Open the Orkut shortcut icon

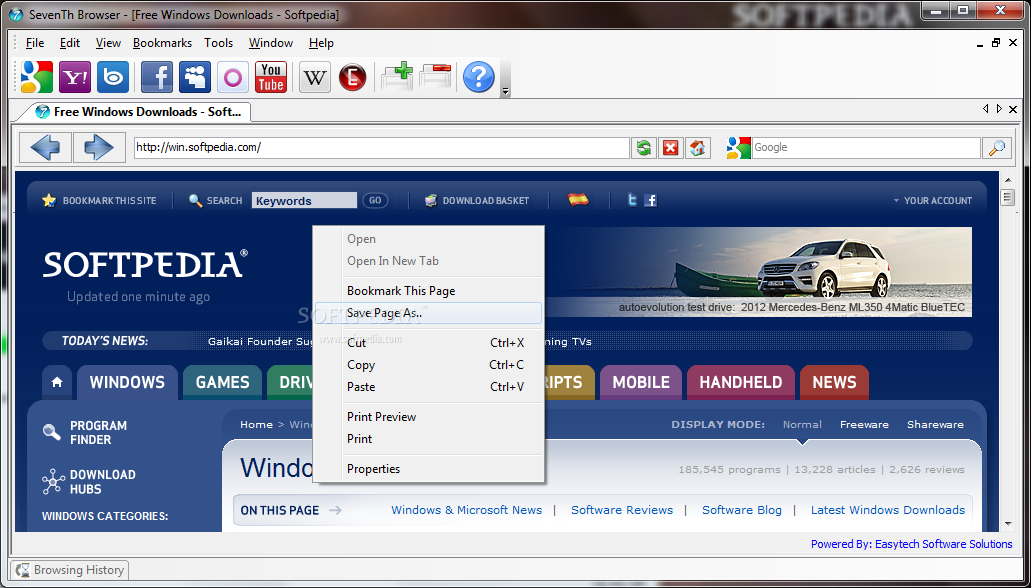coord(233,77)
